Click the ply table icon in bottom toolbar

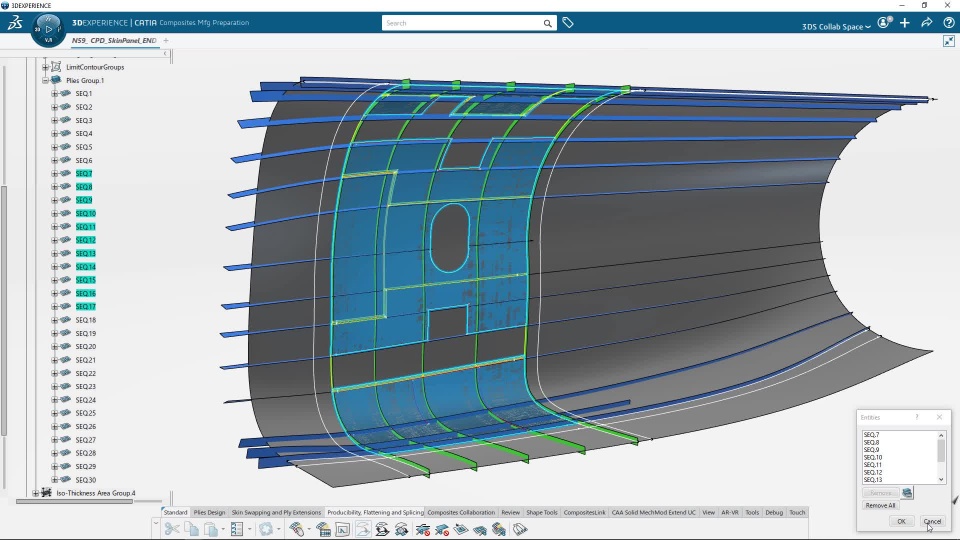coord(323,529)
